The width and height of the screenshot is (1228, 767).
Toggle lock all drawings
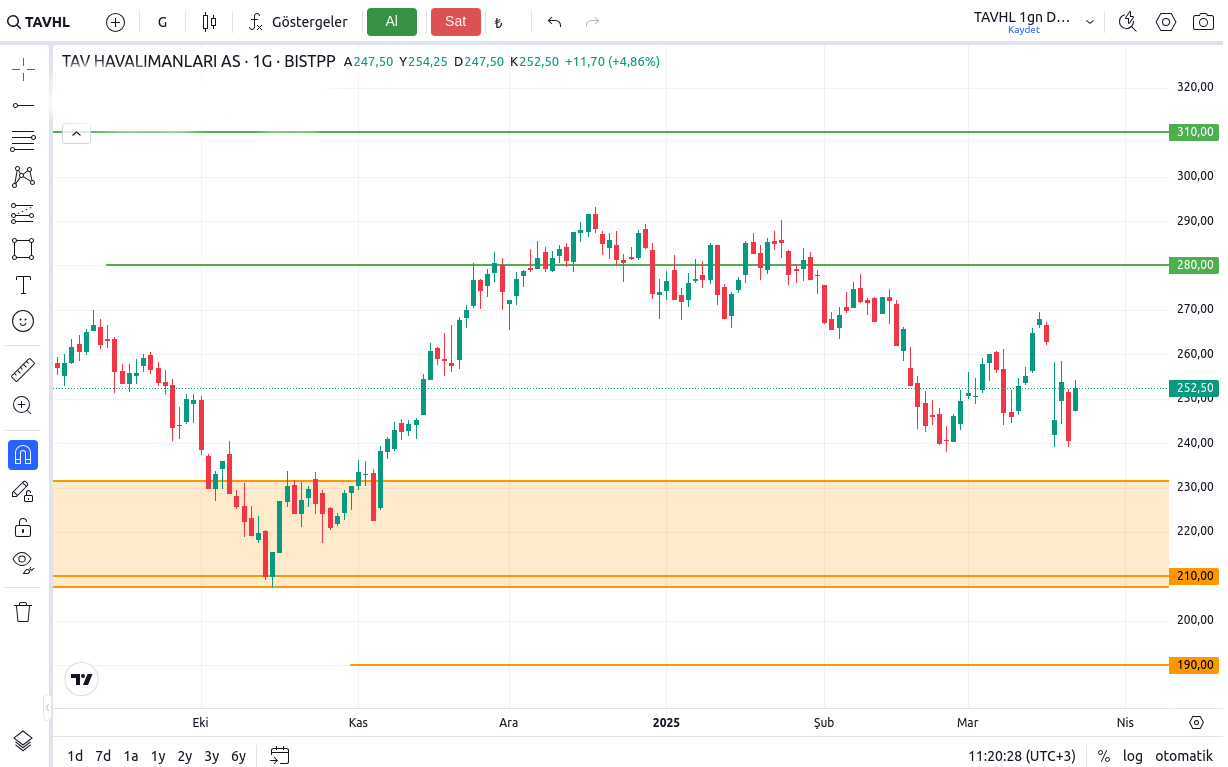pos(23,527)
